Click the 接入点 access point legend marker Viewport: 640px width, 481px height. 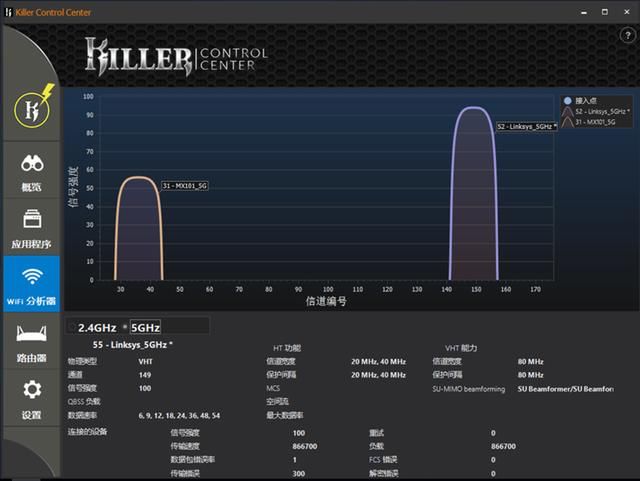coord(567,101)
